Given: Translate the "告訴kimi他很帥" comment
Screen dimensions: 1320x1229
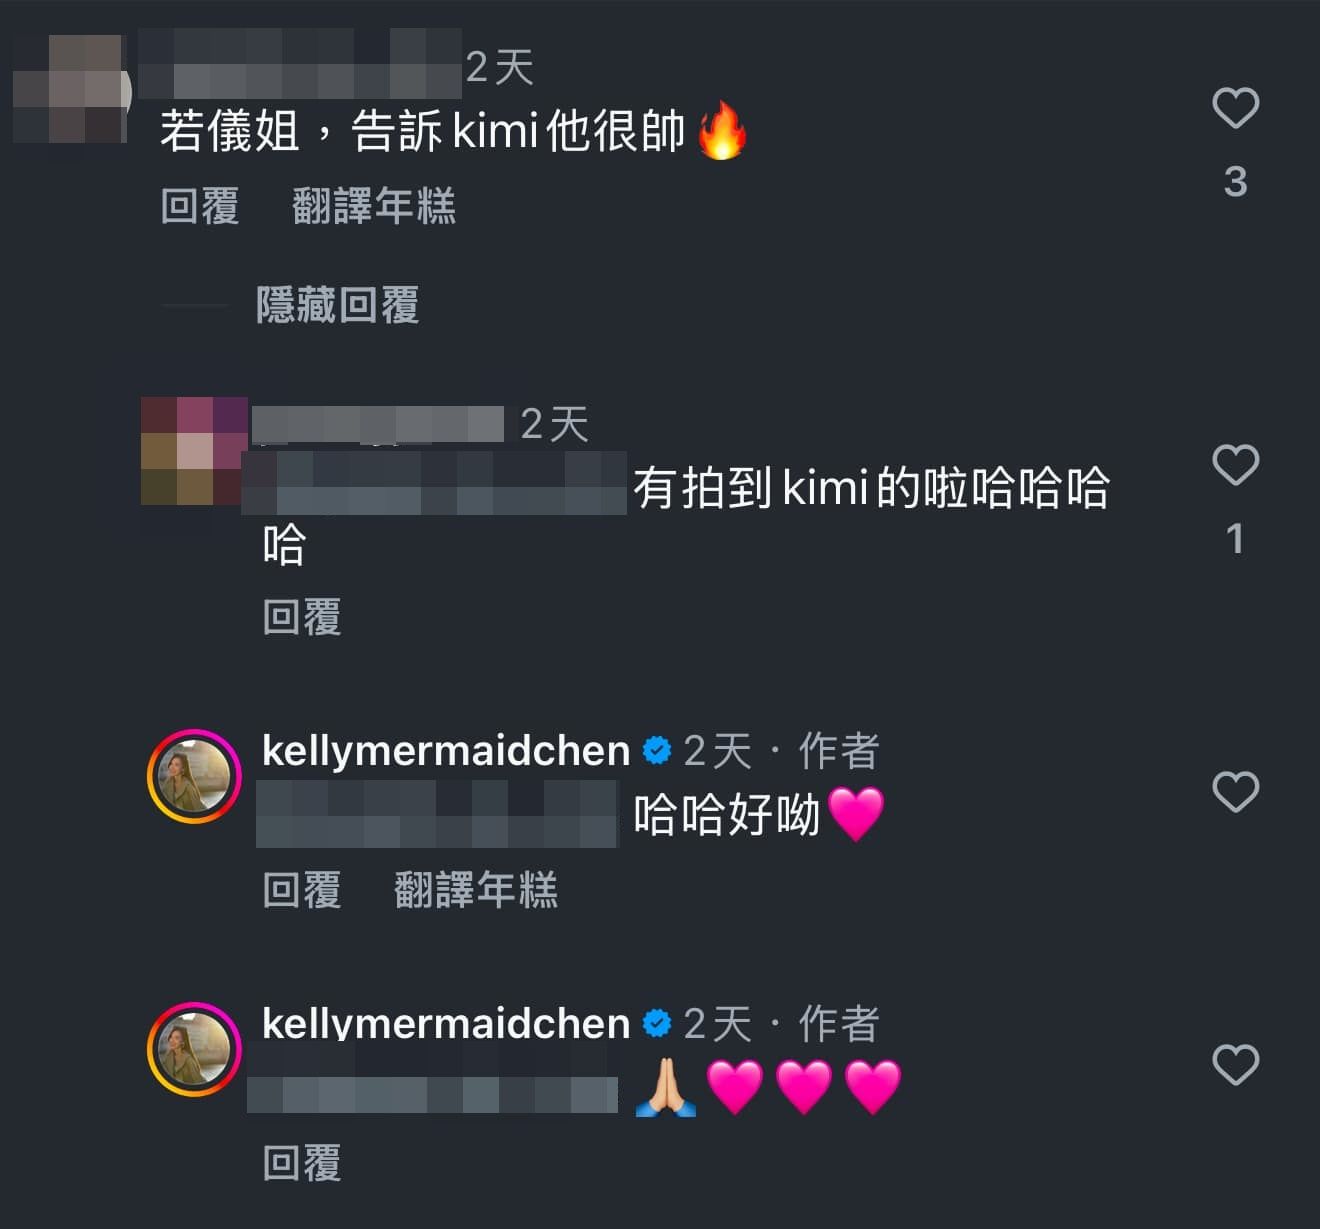Looking at the screenshot, I should 374,206.
